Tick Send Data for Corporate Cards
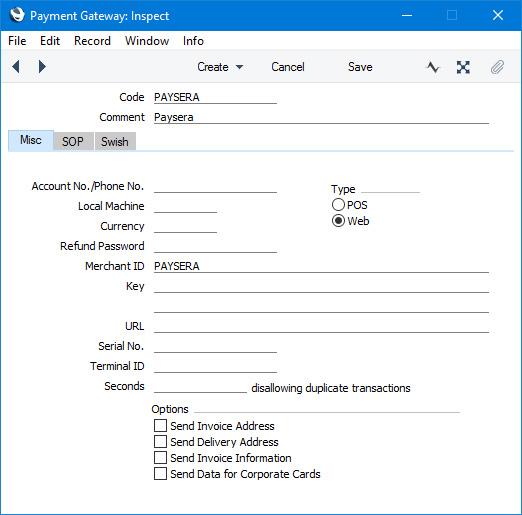This screenshot has width=522, height=515. coord(160,474)
